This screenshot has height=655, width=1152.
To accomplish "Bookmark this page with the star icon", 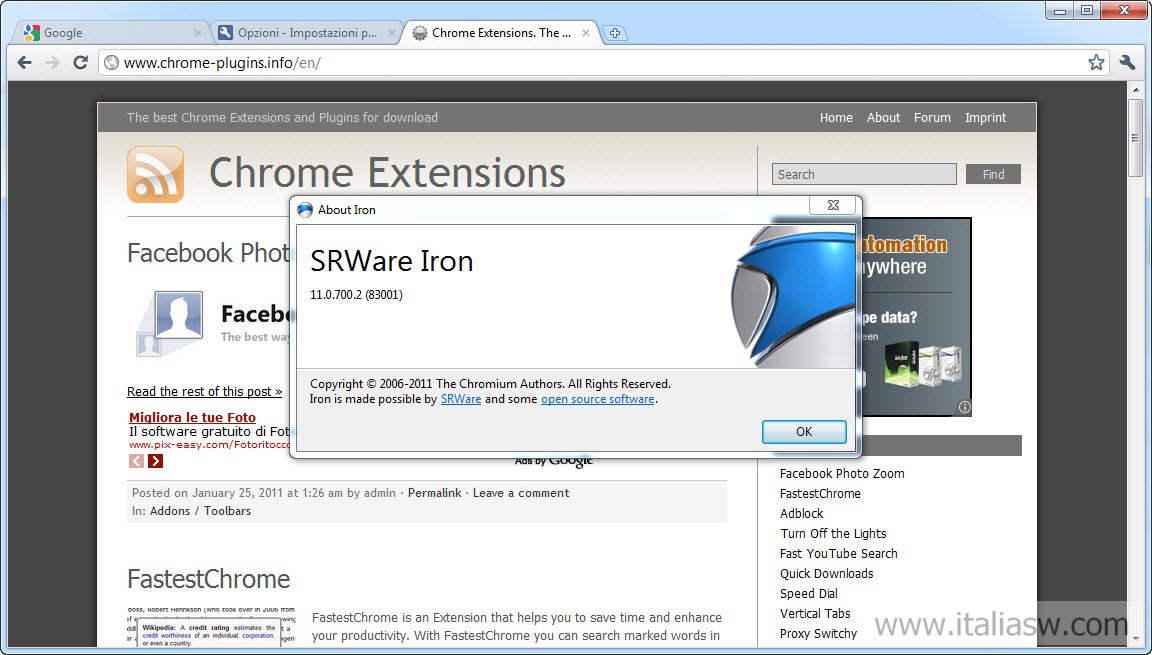I will click(1096, 62).
